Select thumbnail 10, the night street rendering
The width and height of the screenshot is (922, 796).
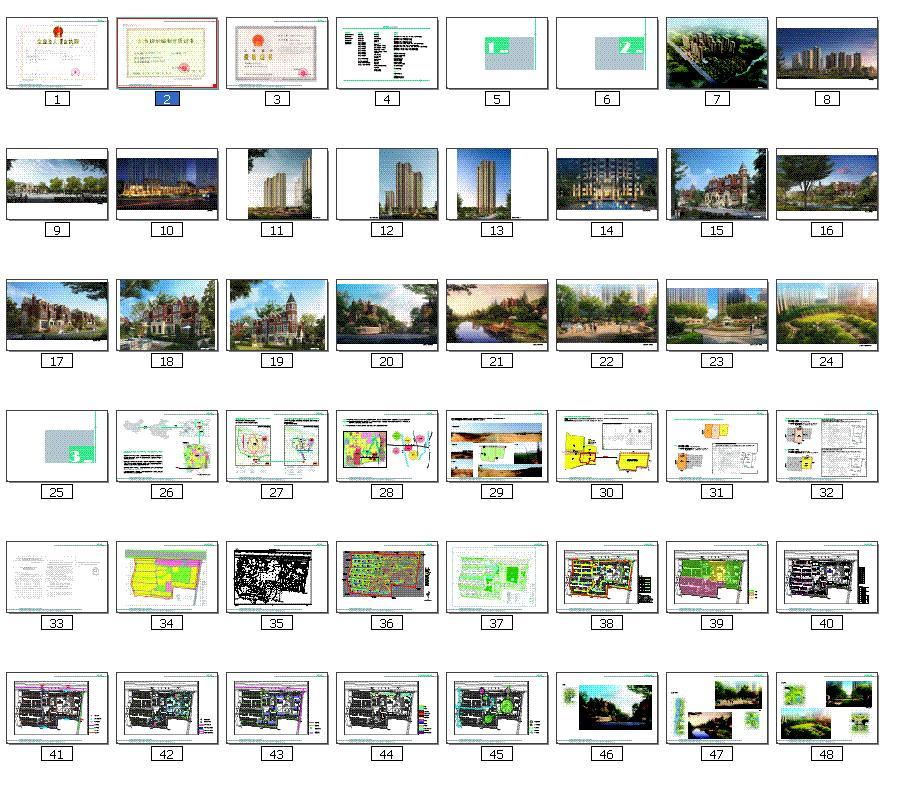167,184
